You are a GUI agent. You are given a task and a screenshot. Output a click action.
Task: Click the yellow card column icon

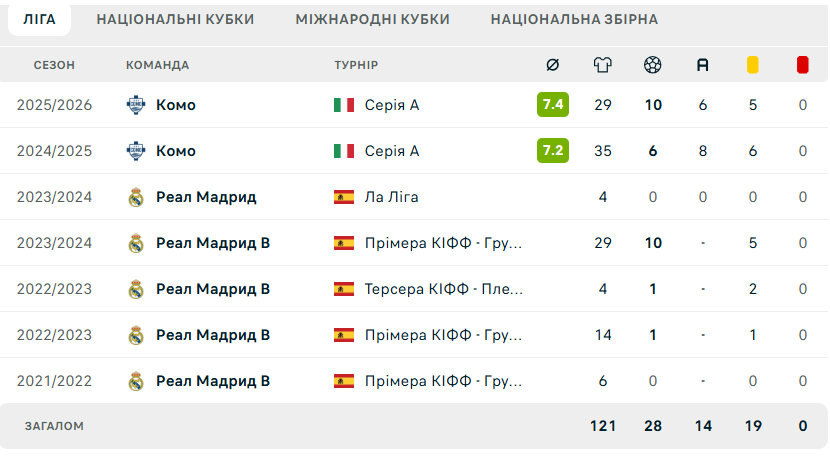[753, 65]
